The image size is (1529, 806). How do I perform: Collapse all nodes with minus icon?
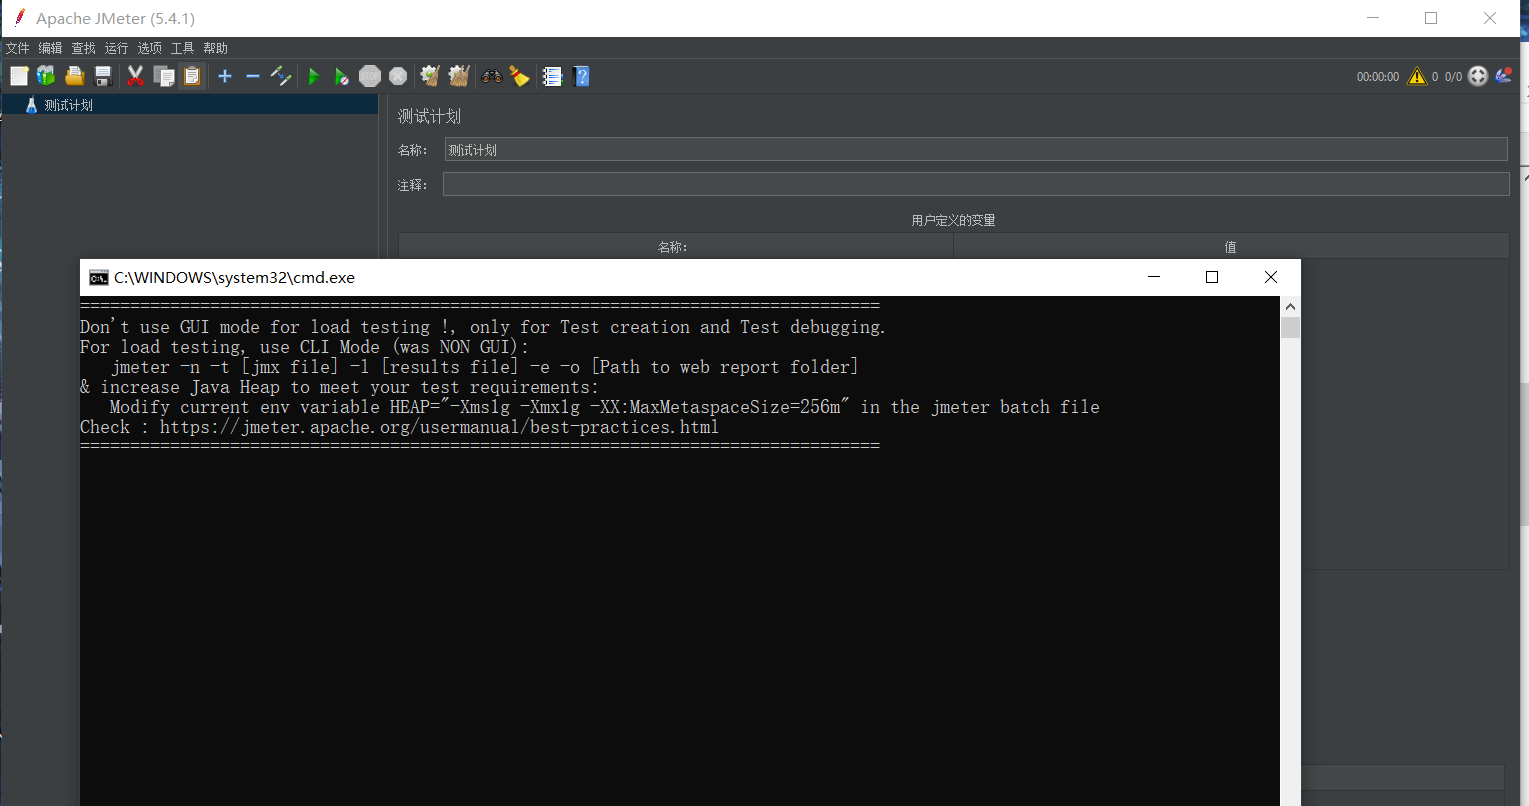(x=253, y=76)
